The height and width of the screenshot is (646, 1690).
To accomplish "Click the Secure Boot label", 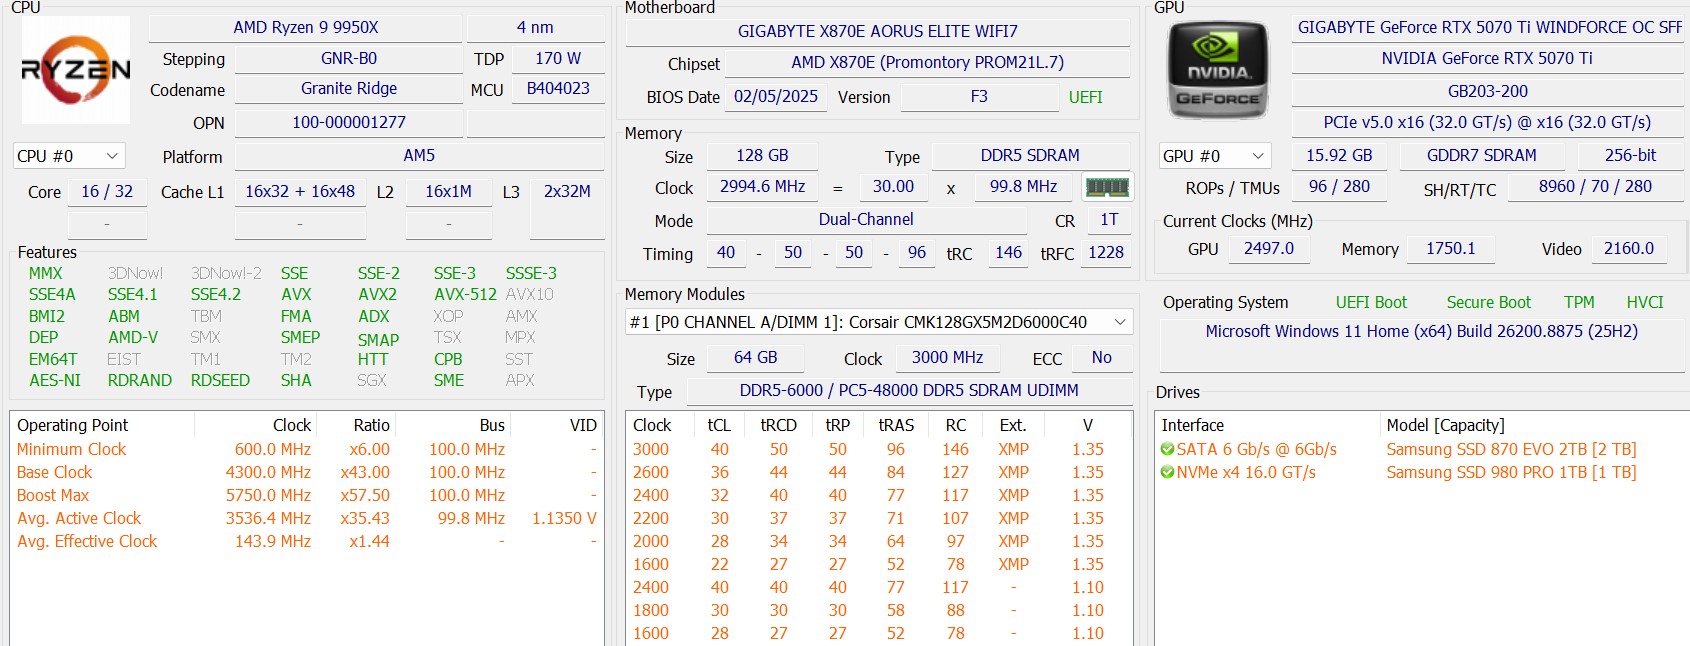I will pos(1488,303).
